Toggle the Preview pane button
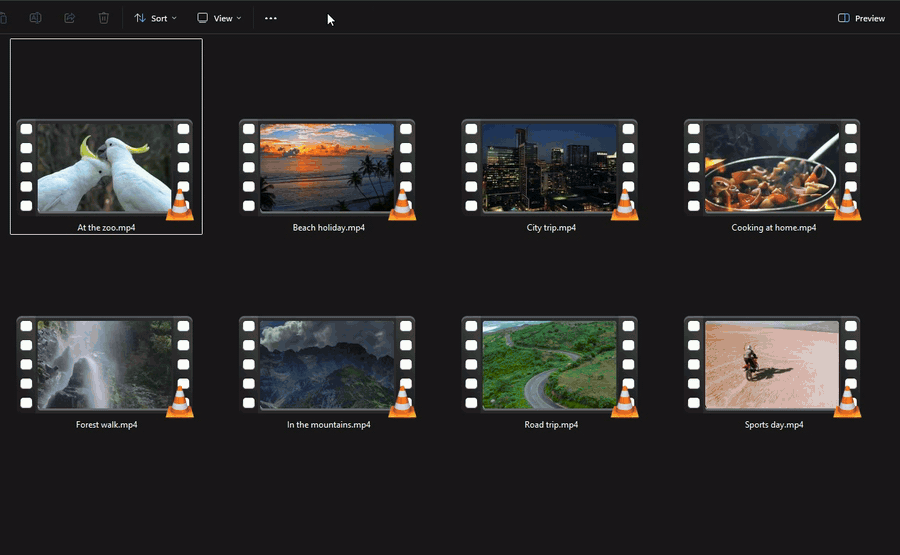900x555 pixels. pos(862,18)
